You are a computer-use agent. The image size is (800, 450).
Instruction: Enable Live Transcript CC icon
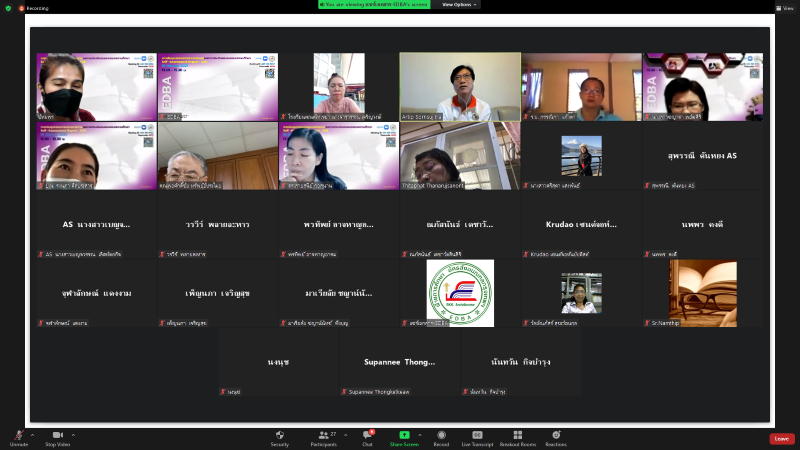click(477, 435)
